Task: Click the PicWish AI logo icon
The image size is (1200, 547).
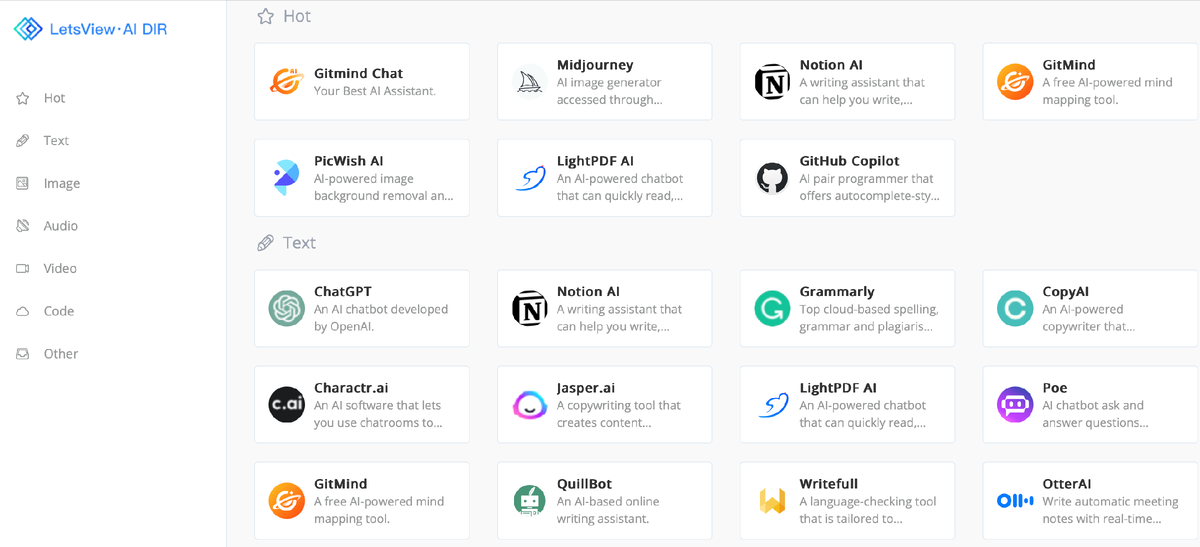Action: click(x=287, y=178)
